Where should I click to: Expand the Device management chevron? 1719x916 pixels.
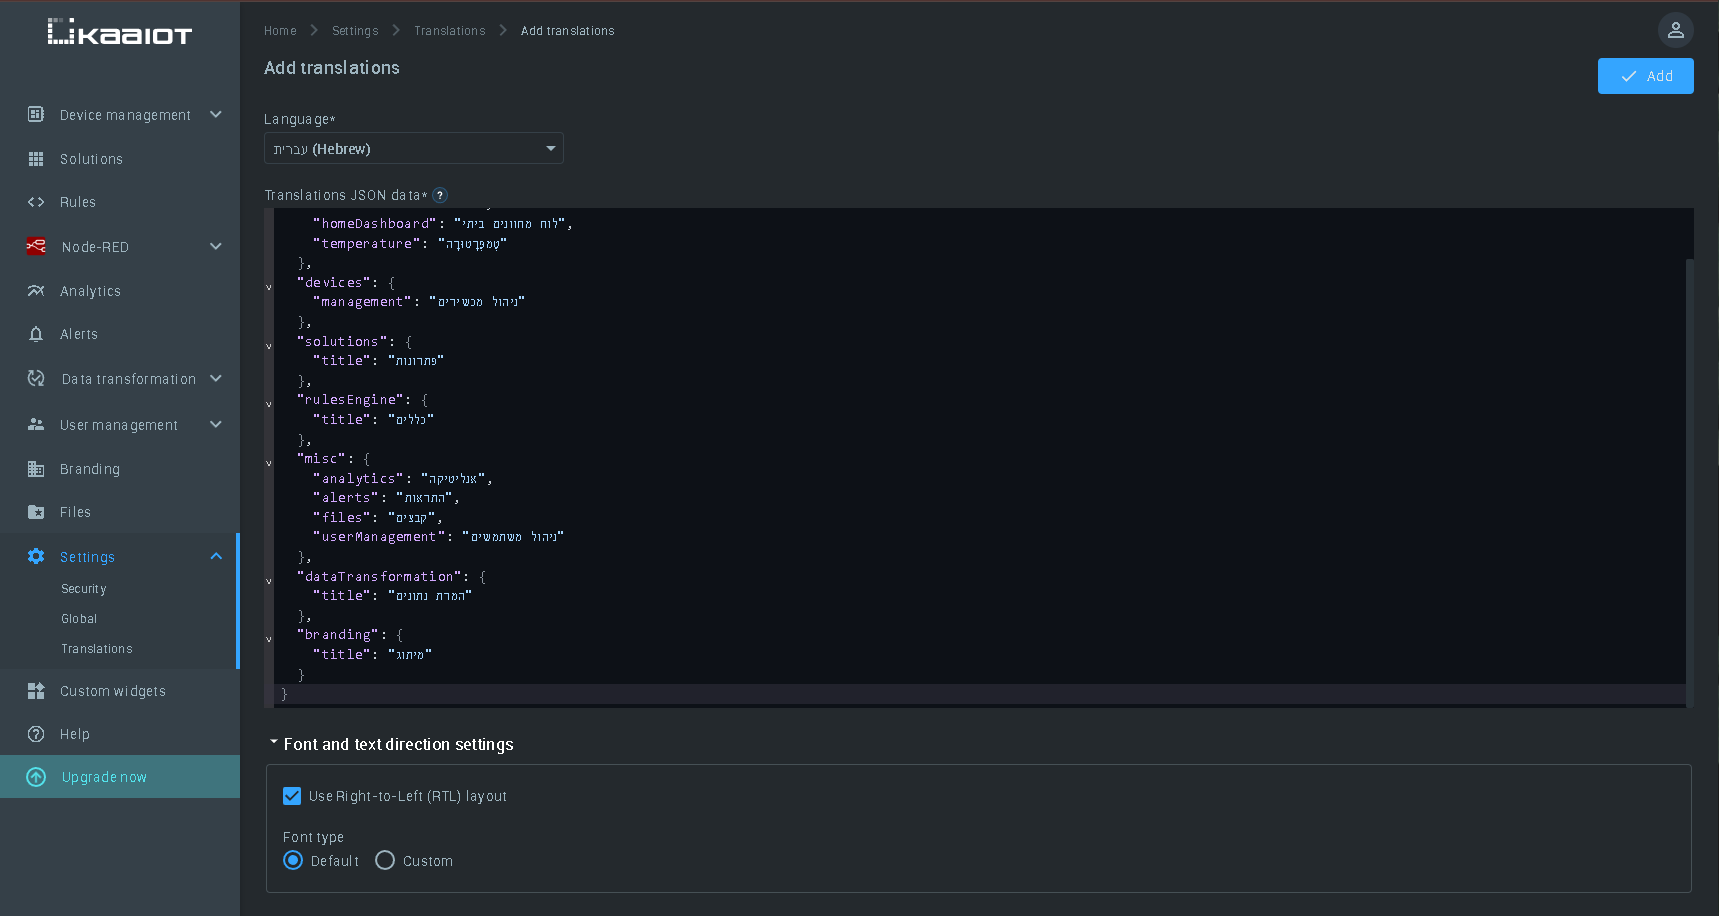pyautogui.click(x=216, y=114)
